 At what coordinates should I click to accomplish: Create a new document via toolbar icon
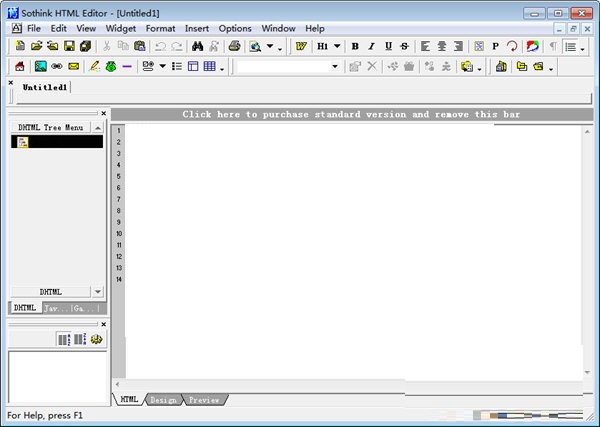(x=20, y=46)
